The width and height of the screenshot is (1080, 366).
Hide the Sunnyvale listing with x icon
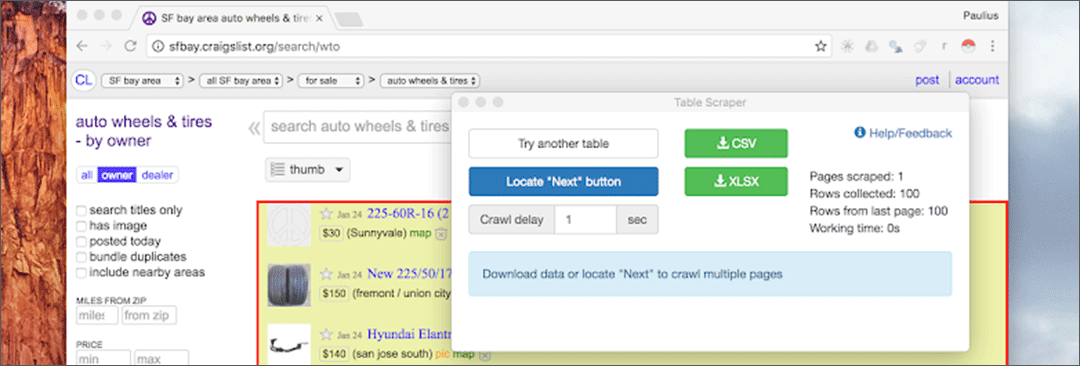(x=442, y=234)
